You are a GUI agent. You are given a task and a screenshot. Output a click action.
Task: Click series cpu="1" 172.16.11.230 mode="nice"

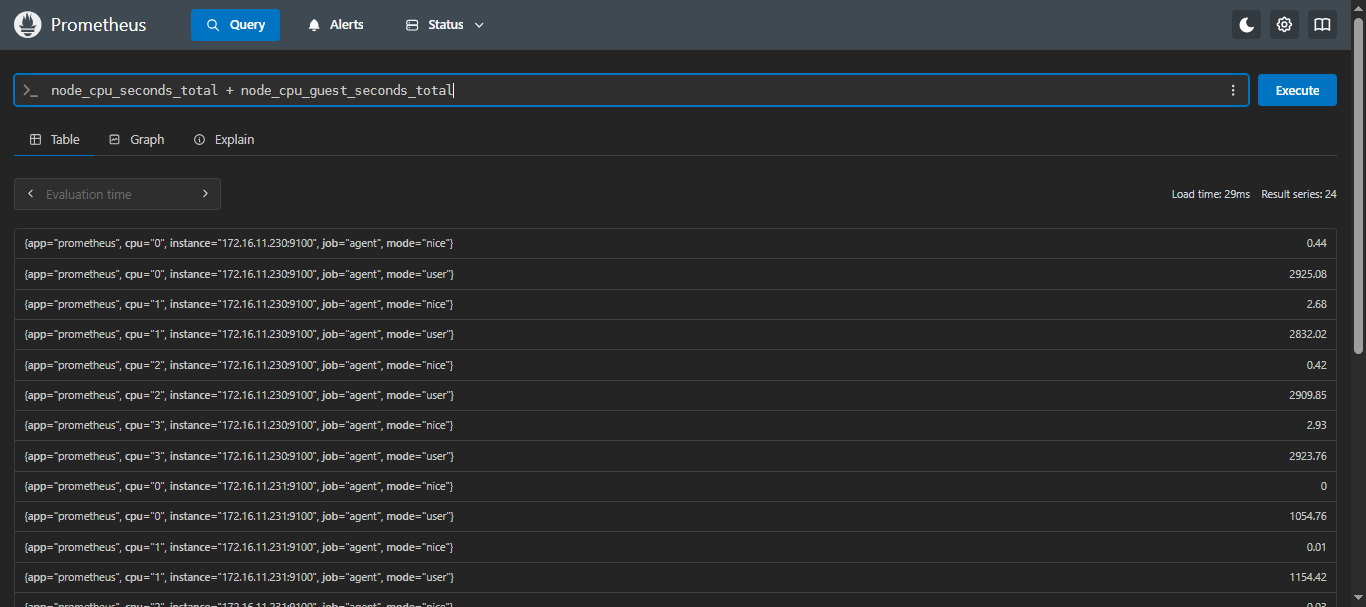pos(239,304)
